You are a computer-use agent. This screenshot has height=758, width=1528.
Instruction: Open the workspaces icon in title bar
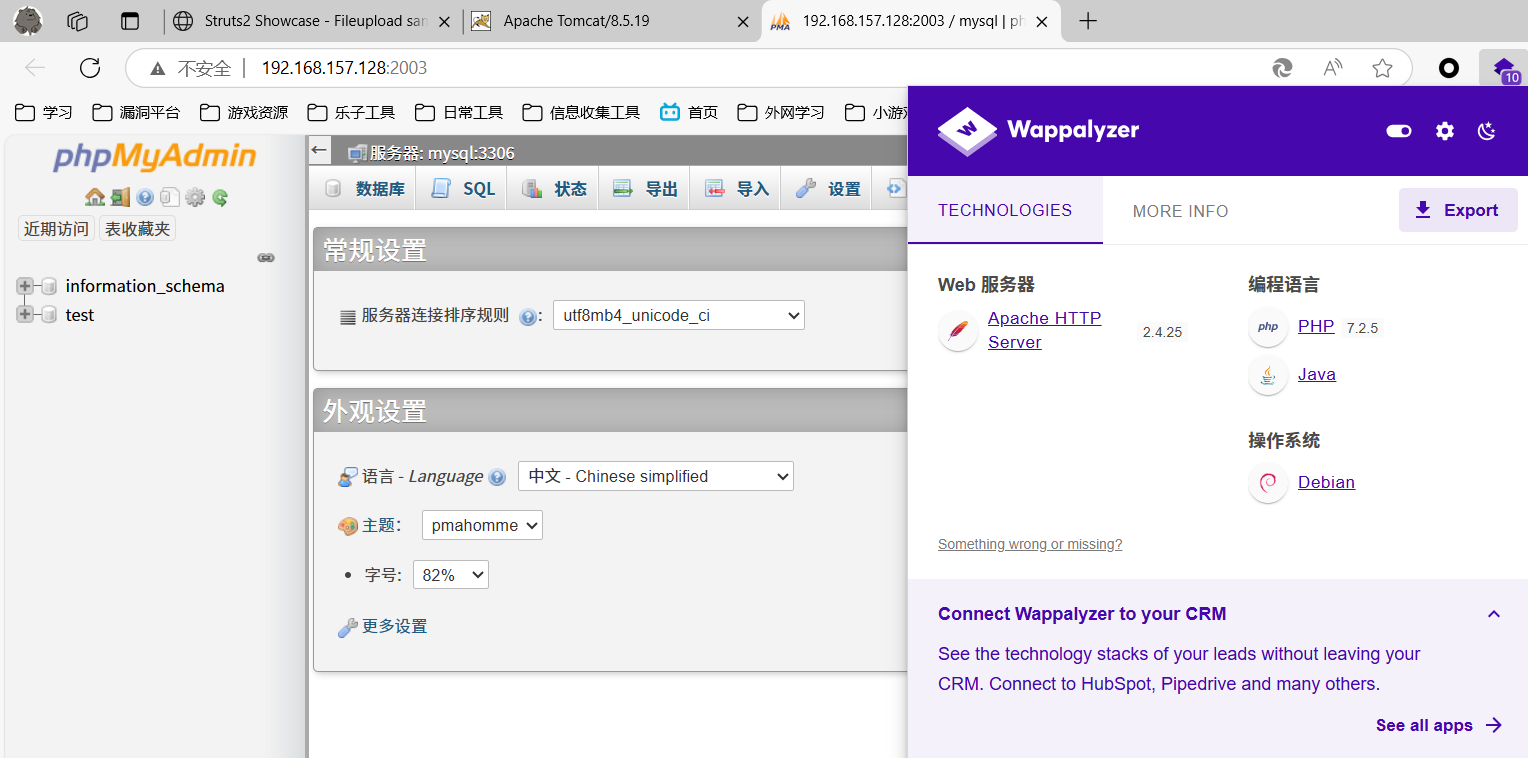(x=78, y=20)
